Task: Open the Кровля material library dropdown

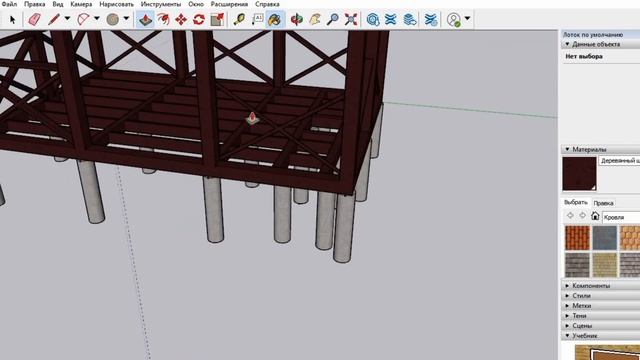Action: click(621, 217)
